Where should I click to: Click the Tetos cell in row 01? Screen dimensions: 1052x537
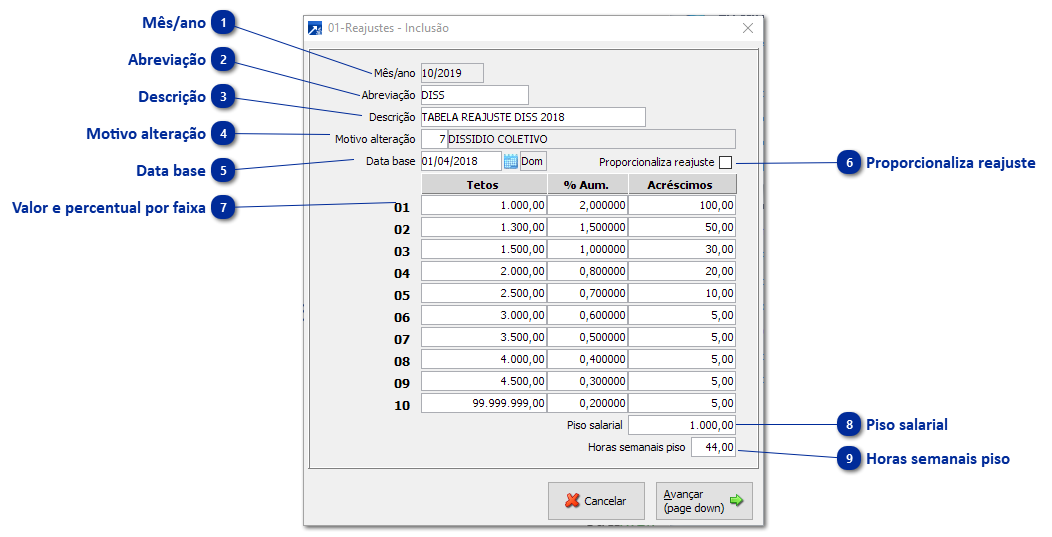click(484, 205)
